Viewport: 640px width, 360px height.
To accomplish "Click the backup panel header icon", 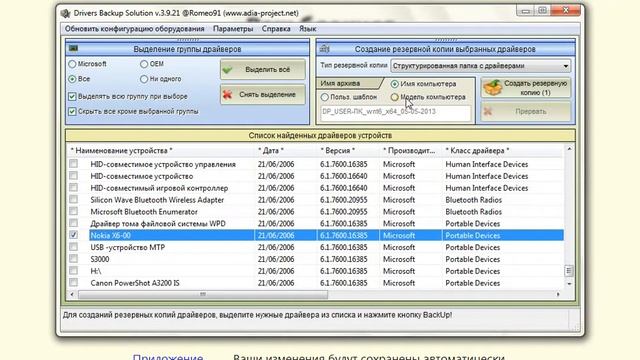I will 324,49.
